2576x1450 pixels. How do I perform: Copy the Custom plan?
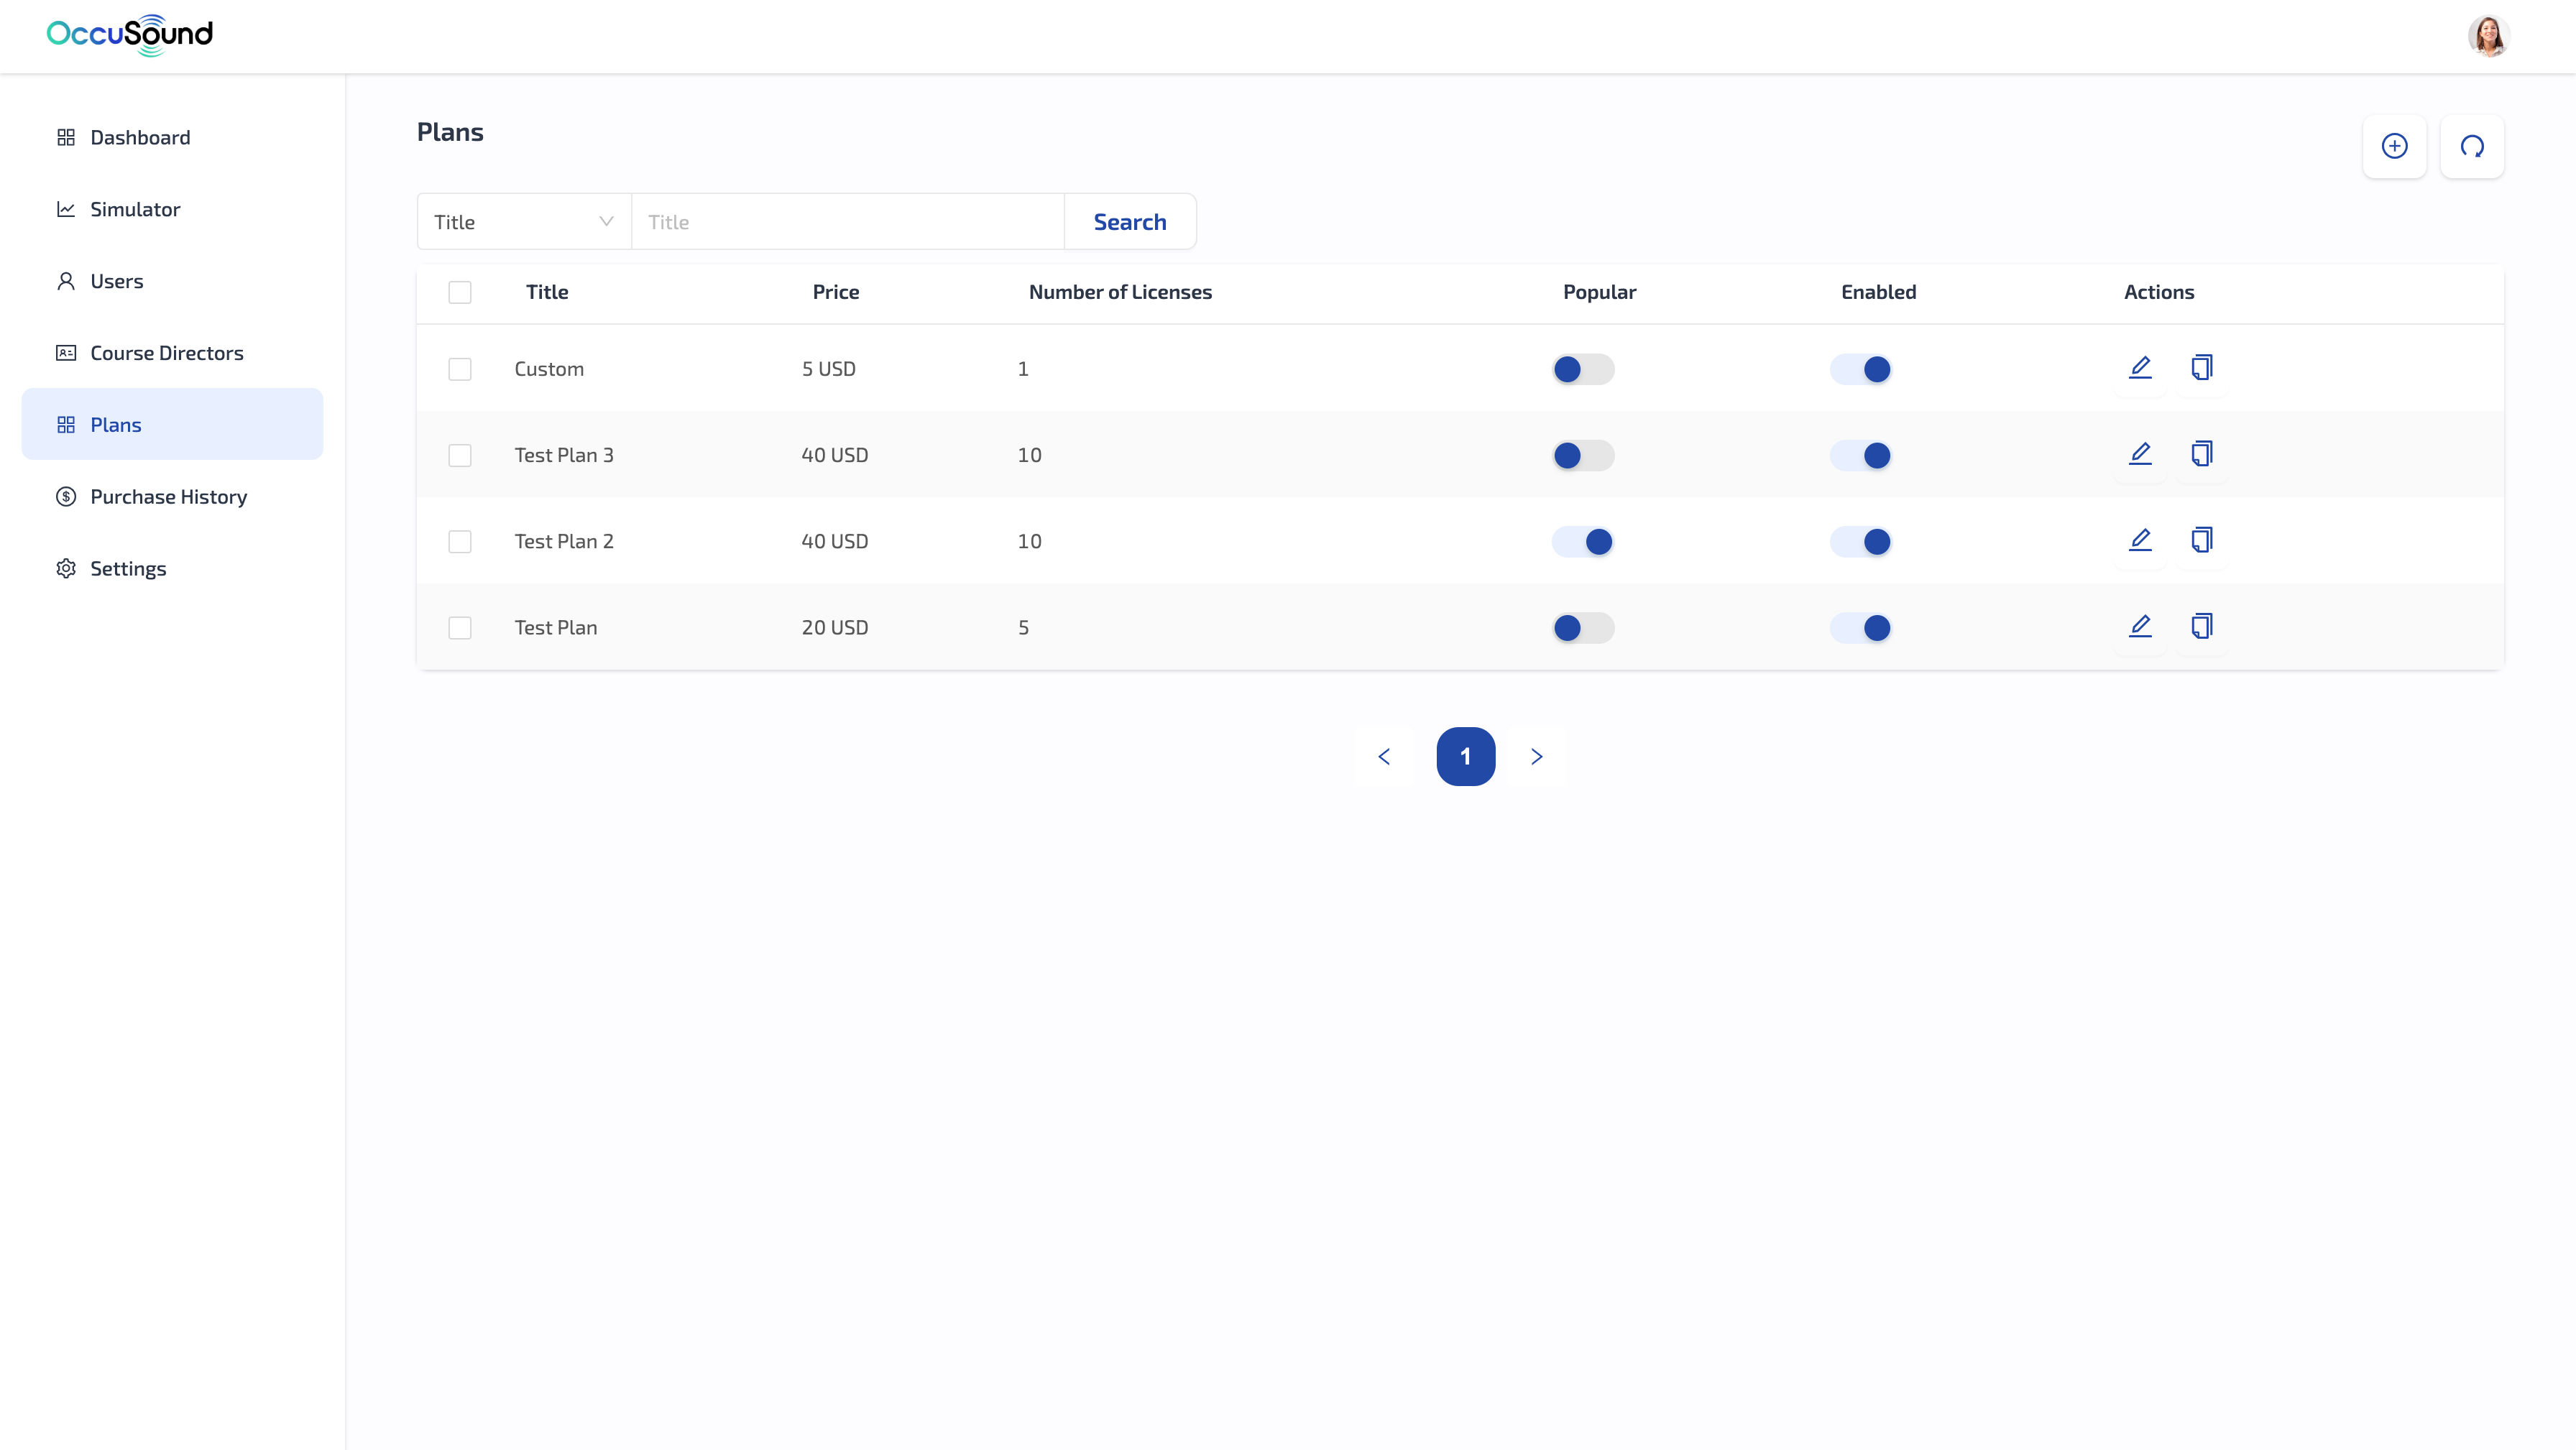(2202, 368)
